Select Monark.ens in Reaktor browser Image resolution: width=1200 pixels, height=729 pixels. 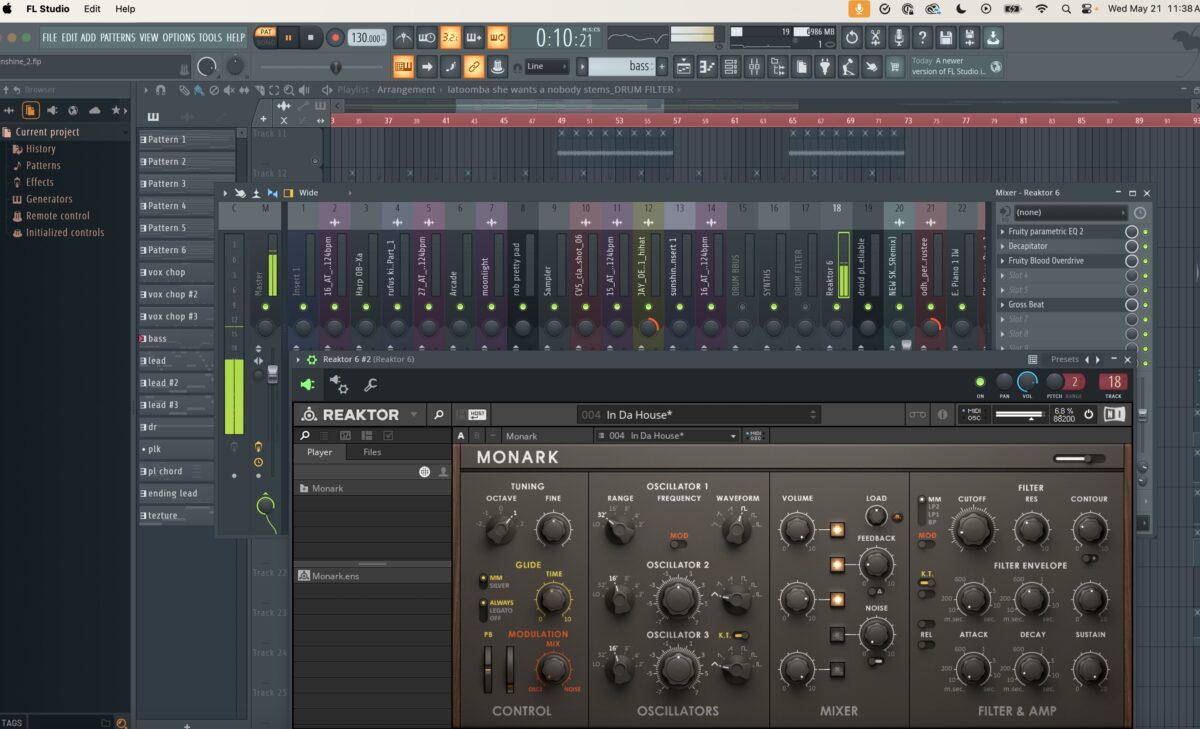coord(336,576)
